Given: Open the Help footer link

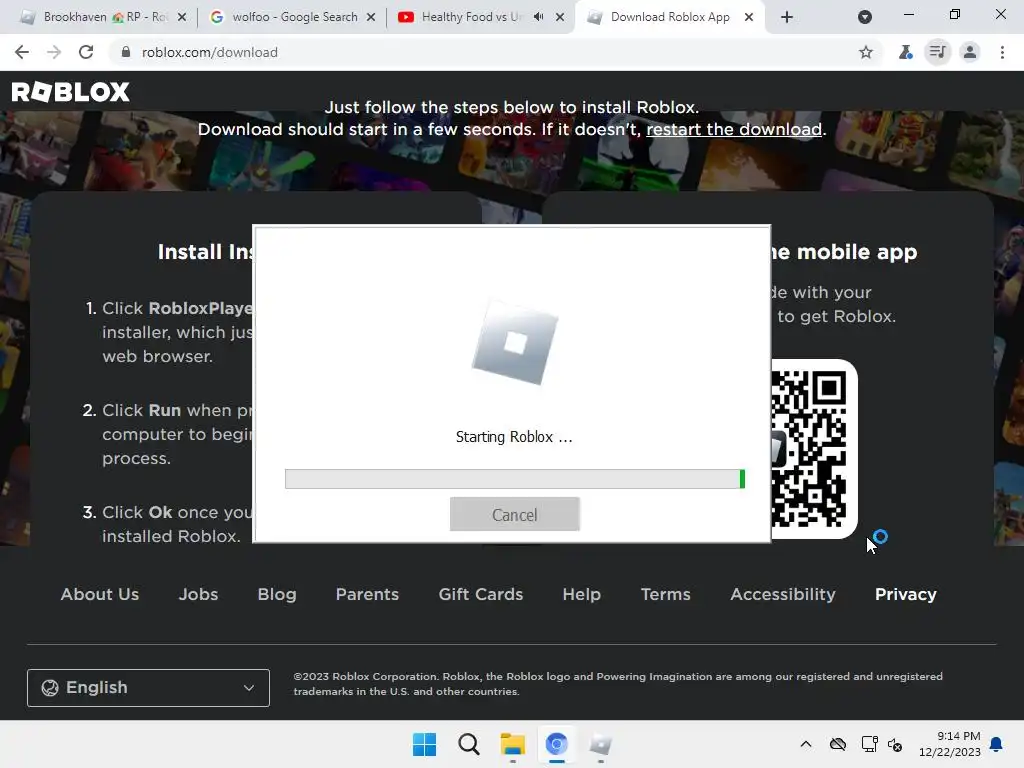Looking at the screenshot, I should coord(581,594).
